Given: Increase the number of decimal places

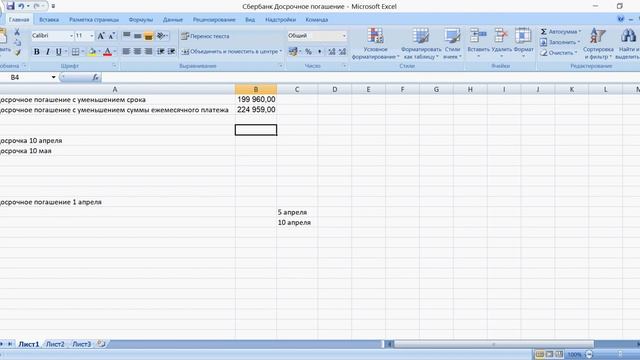Looking at the screenshot, I should [331, 51].
